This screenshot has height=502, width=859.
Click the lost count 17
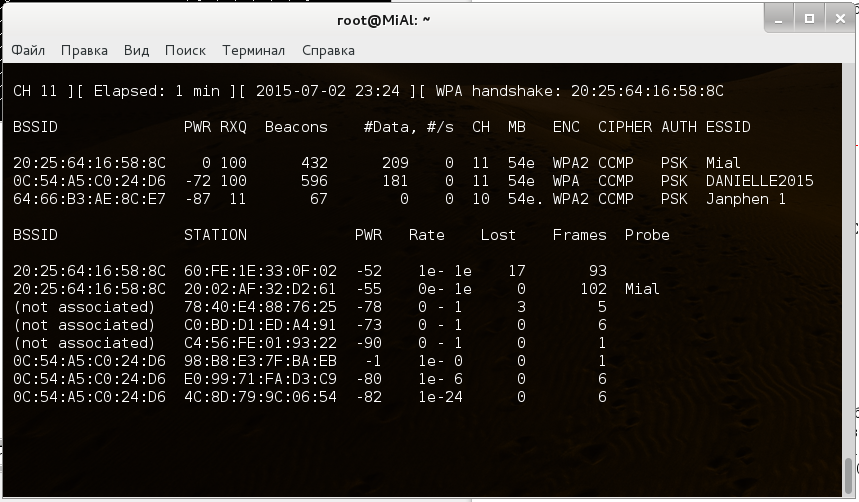tap(517, 271)
